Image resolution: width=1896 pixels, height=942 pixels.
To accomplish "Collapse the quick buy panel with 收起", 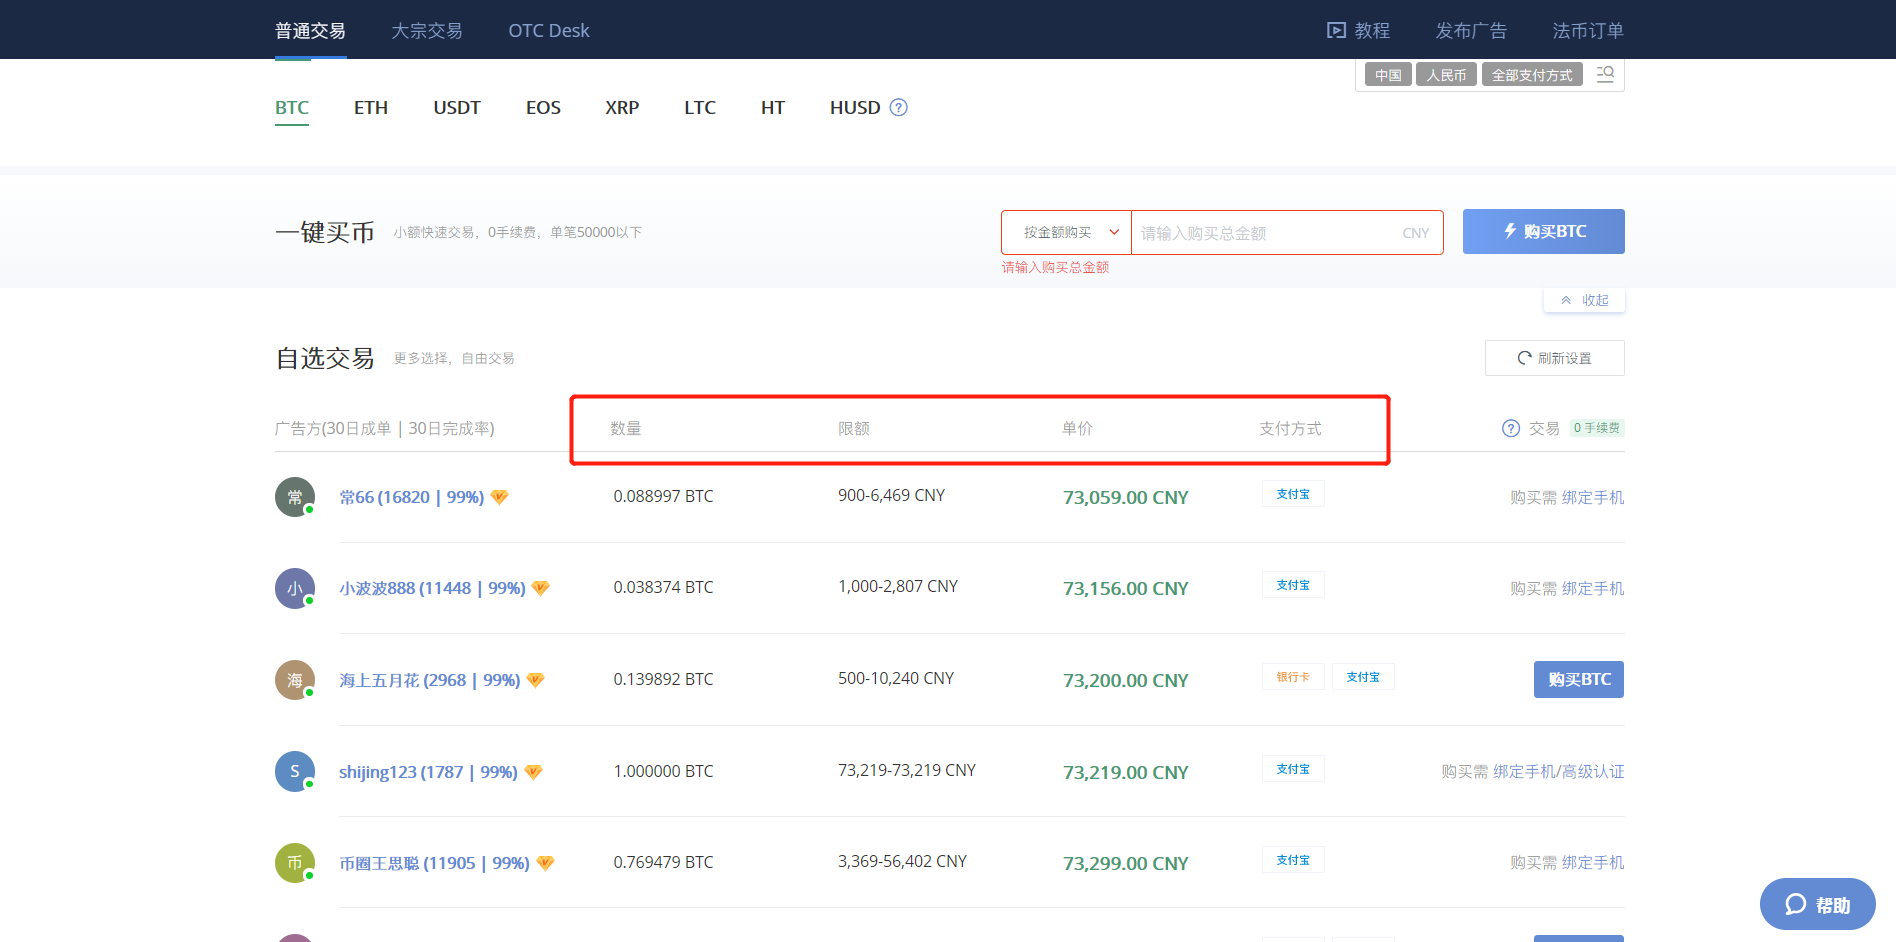I will [x=1584, y=300].
